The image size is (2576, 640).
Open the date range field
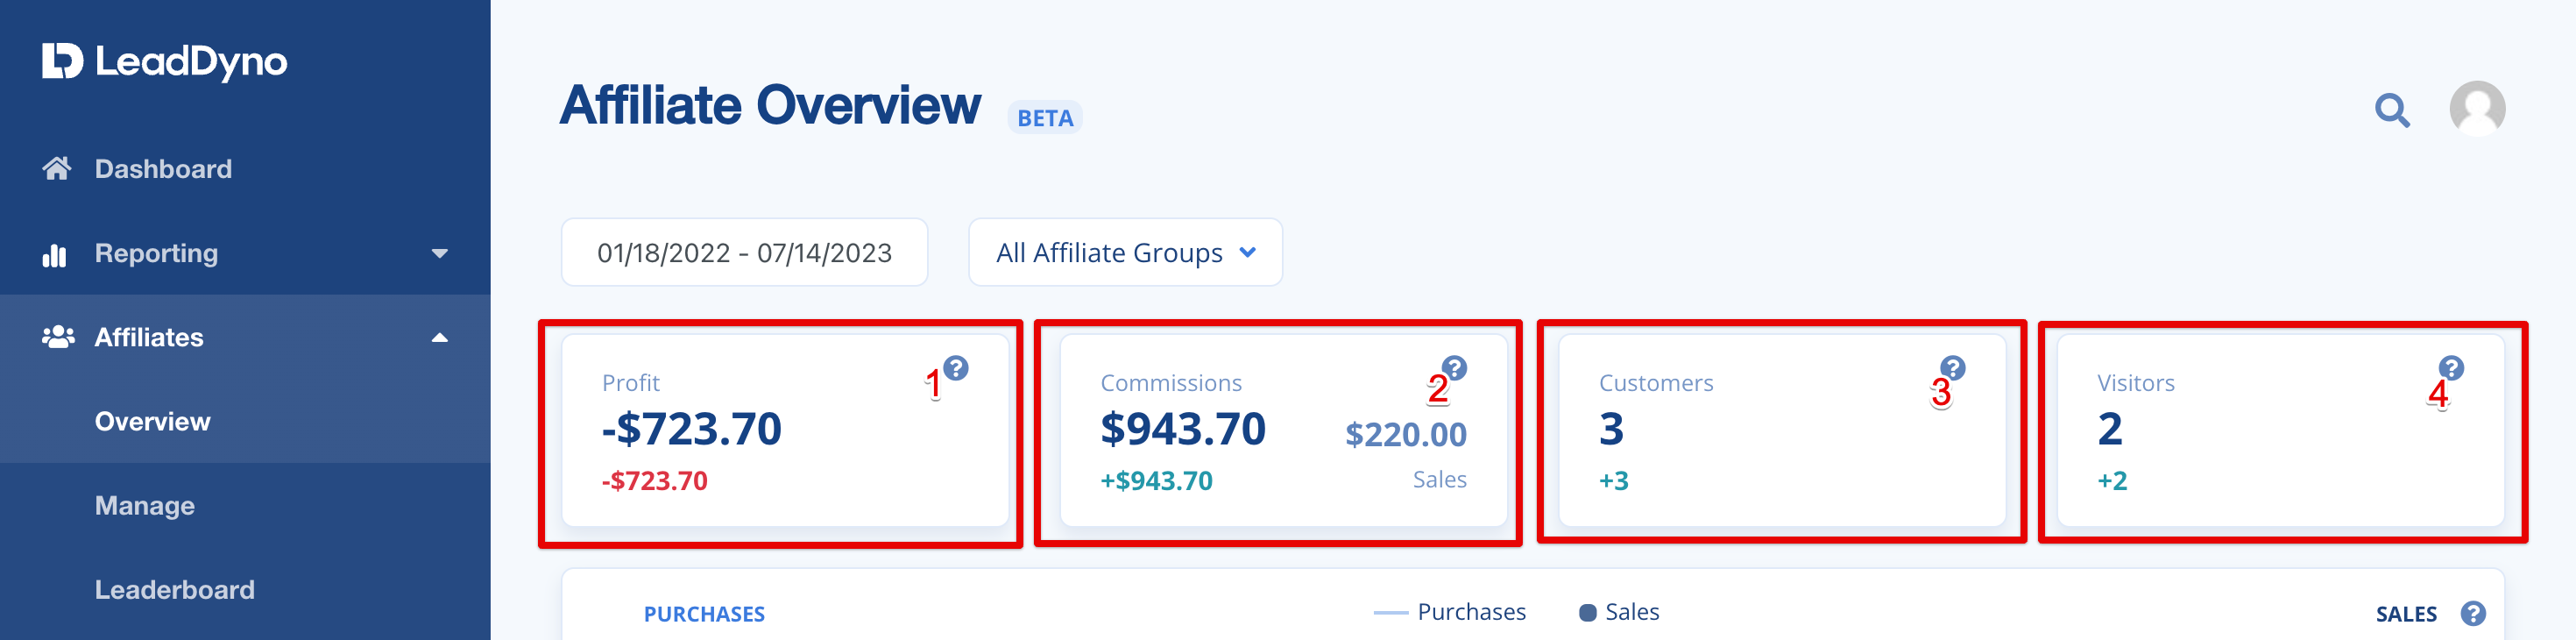(744, 252)
